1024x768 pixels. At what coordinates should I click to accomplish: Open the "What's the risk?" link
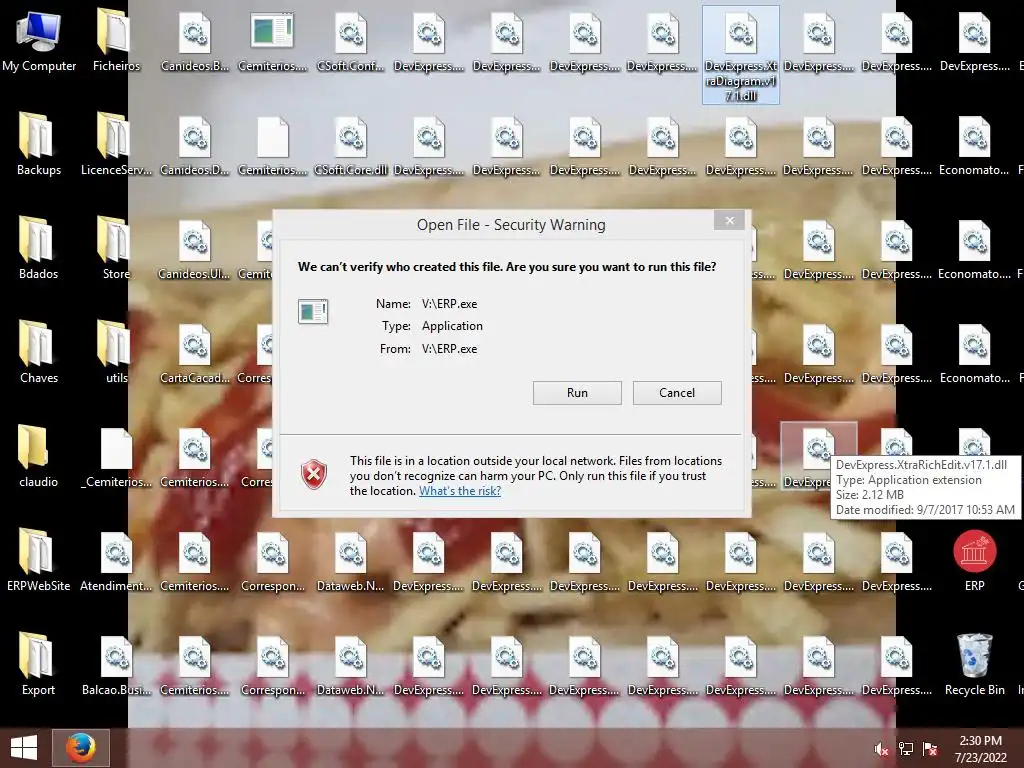(x=460, y=490)
